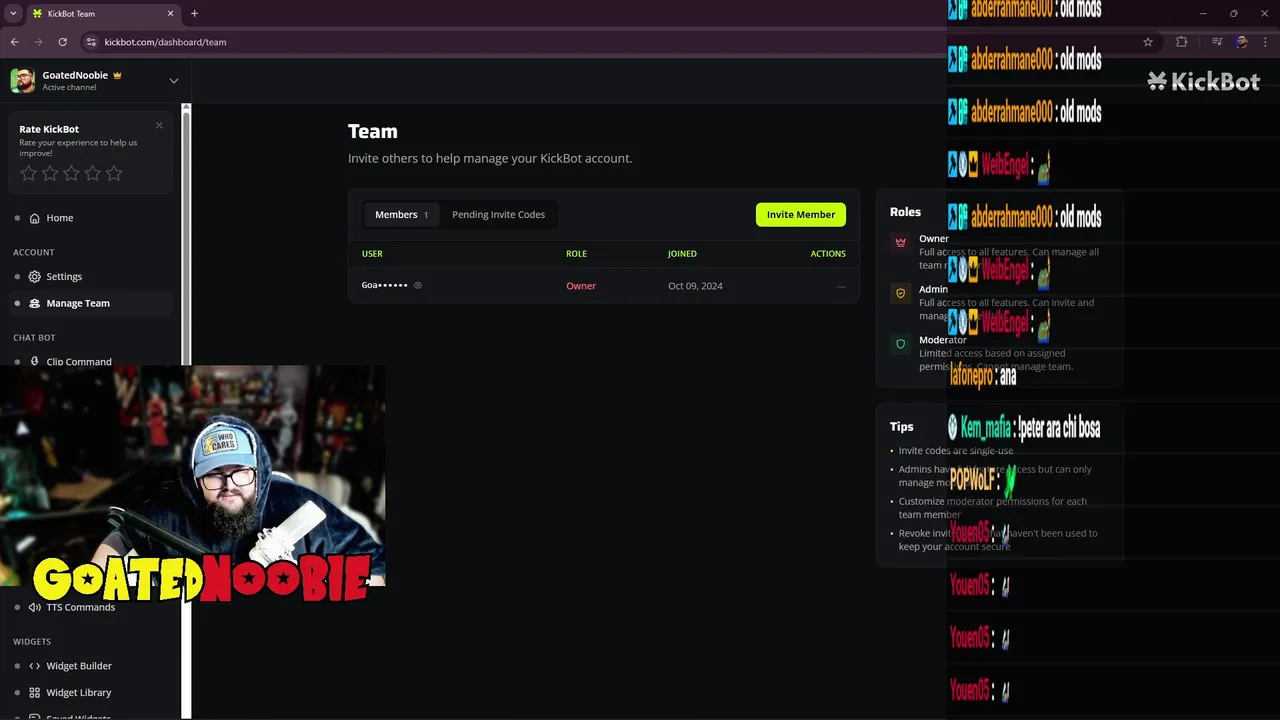Open the Chrome profile avatar
1280x720 pixels.
point(1241,42)
